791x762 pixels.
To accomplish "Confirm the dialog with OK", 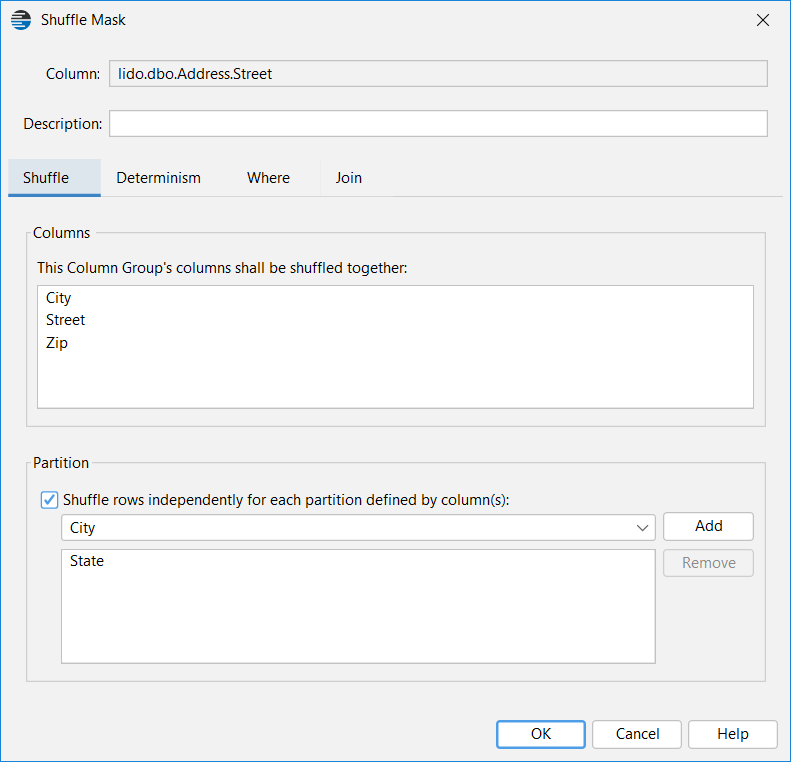I will click(x=541, y=734).
